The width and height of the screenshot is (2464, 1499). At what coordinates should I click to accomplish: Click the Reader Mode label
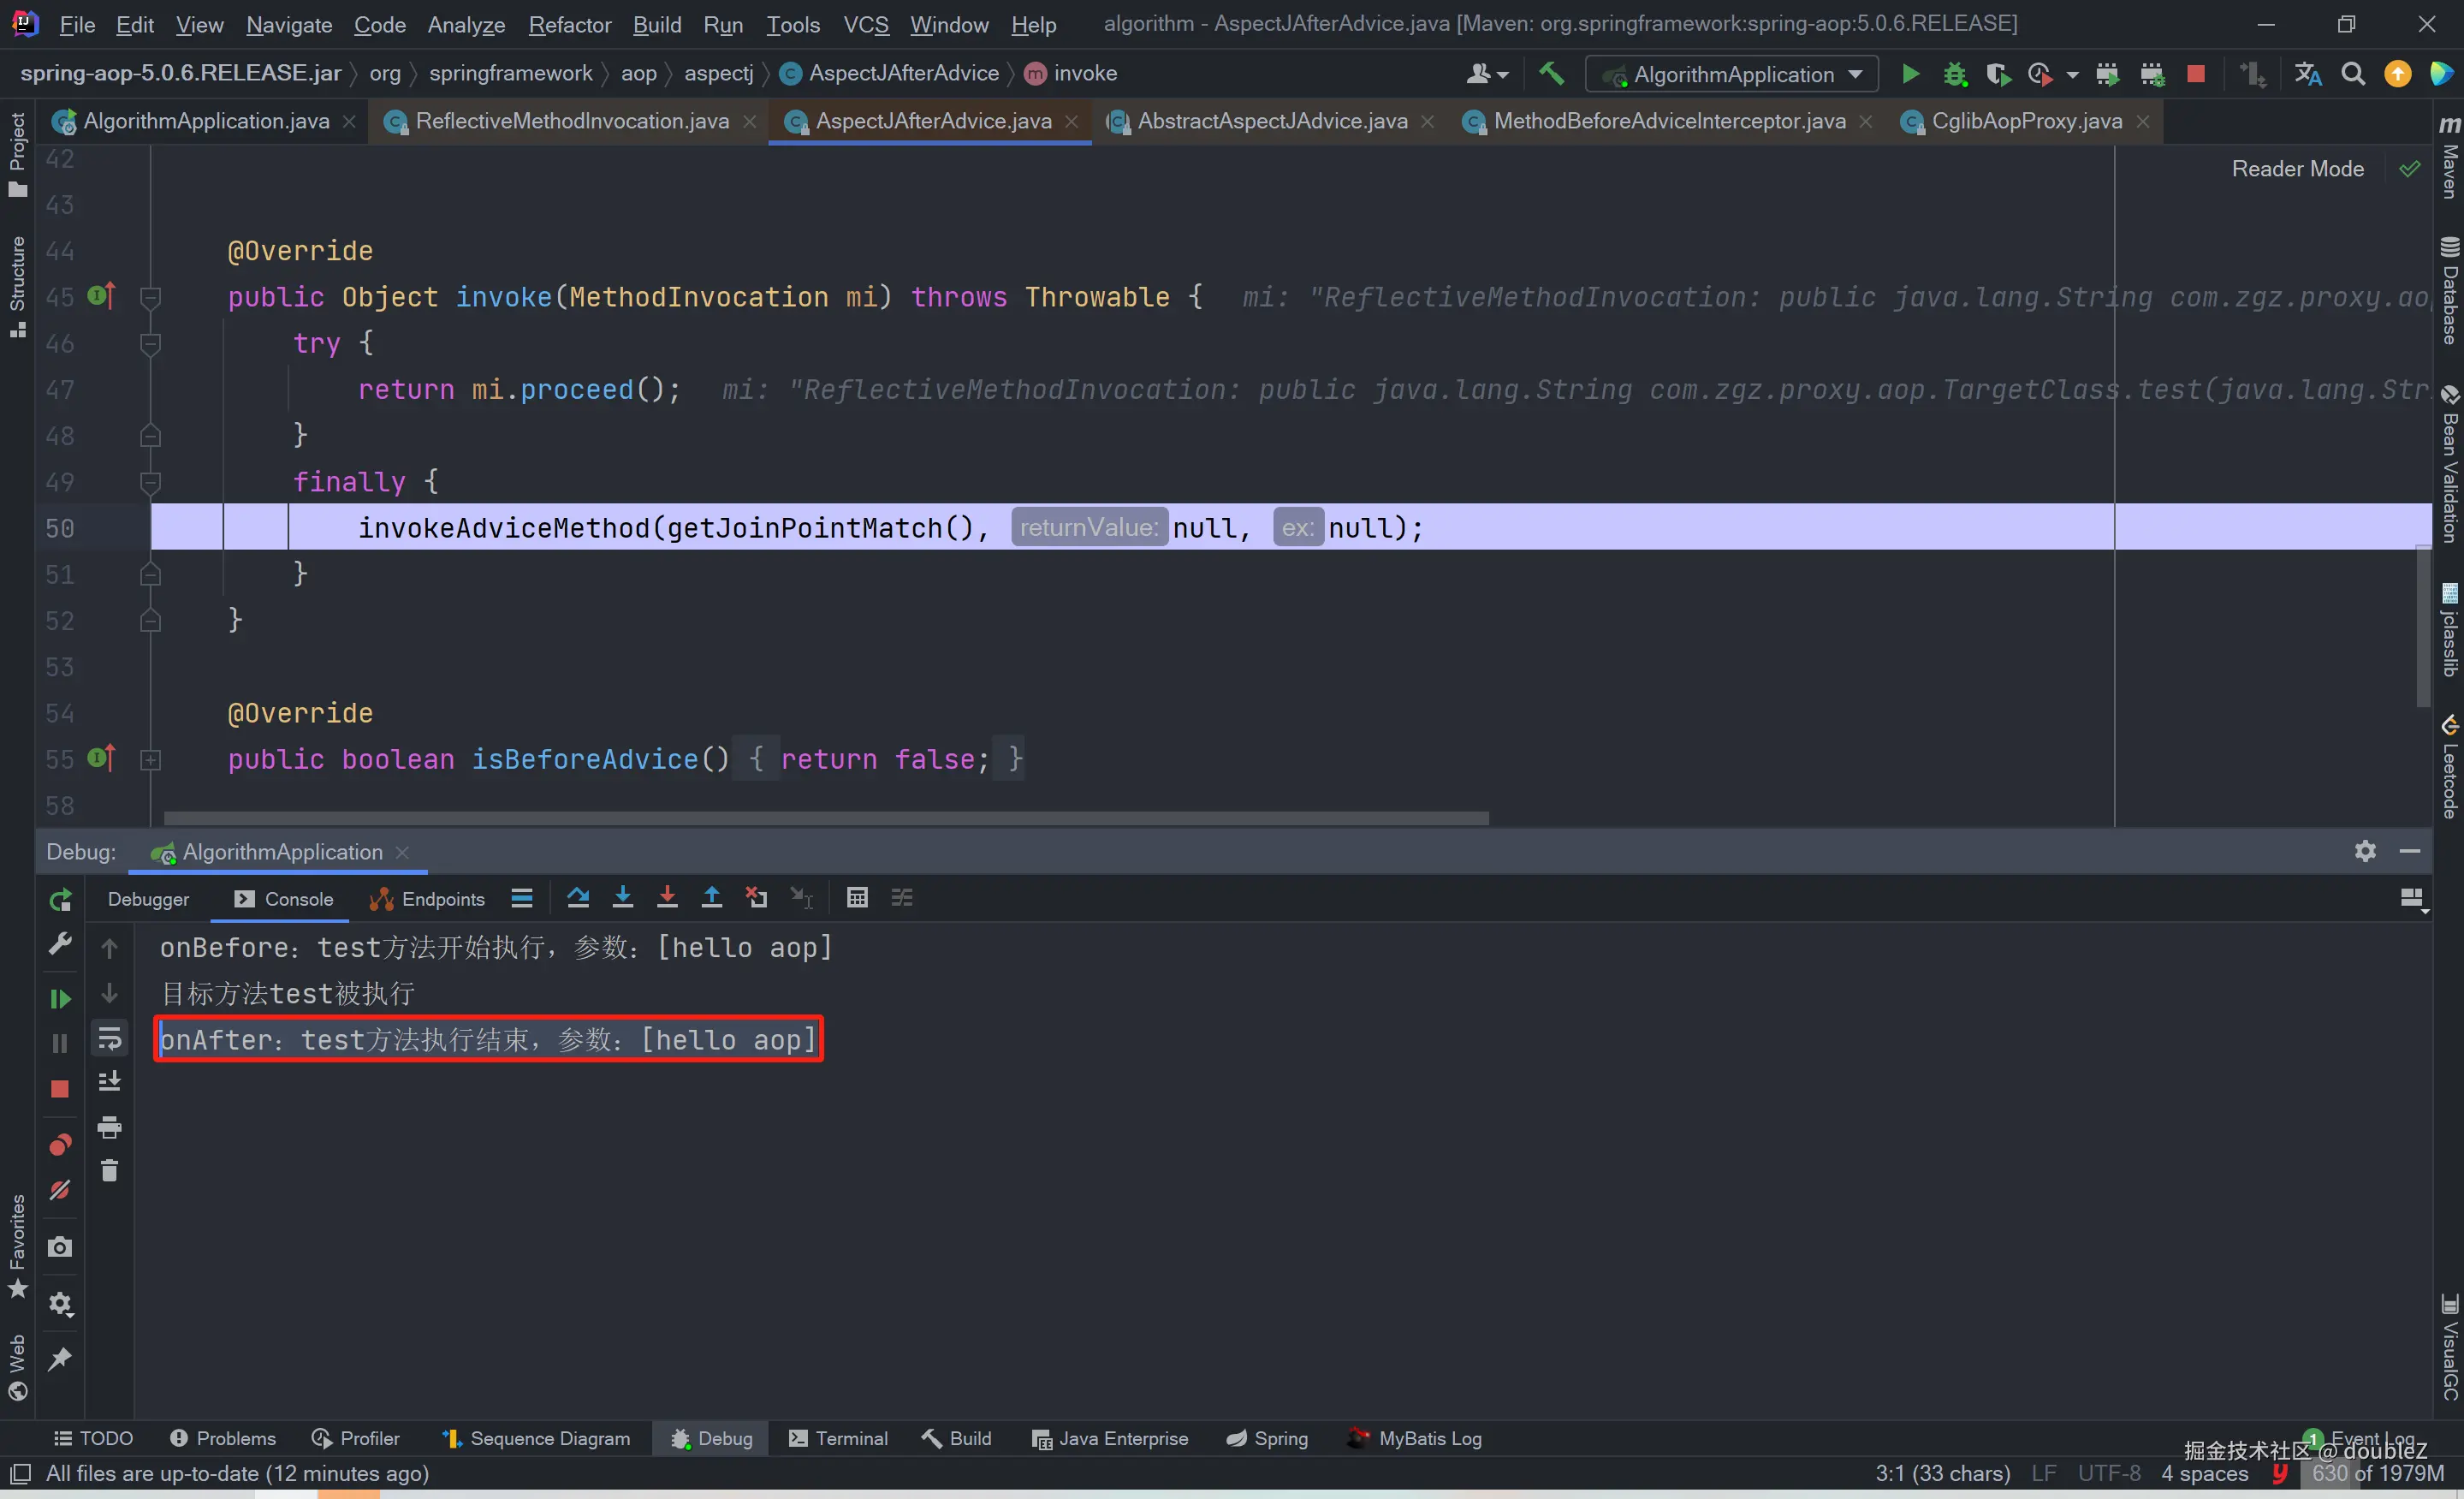point(2297,169)
